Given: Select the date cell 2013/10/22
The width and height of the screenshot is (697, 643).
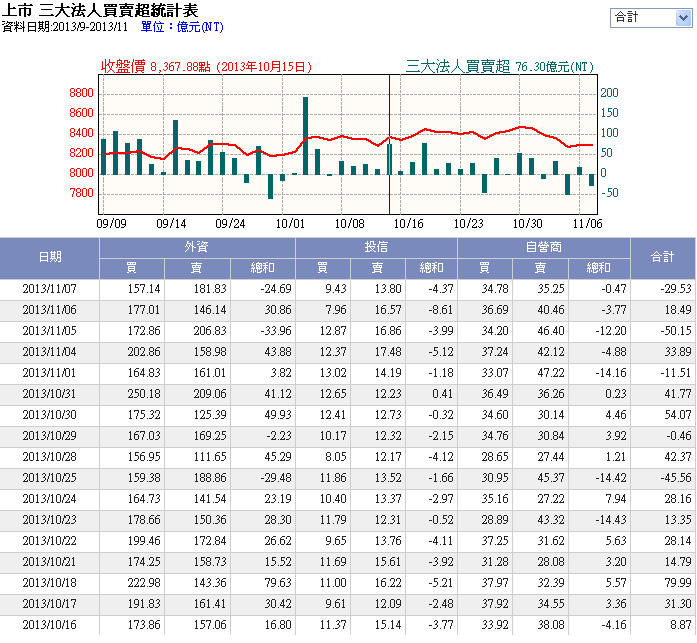Looking at the screenshot, I should 50,541.
